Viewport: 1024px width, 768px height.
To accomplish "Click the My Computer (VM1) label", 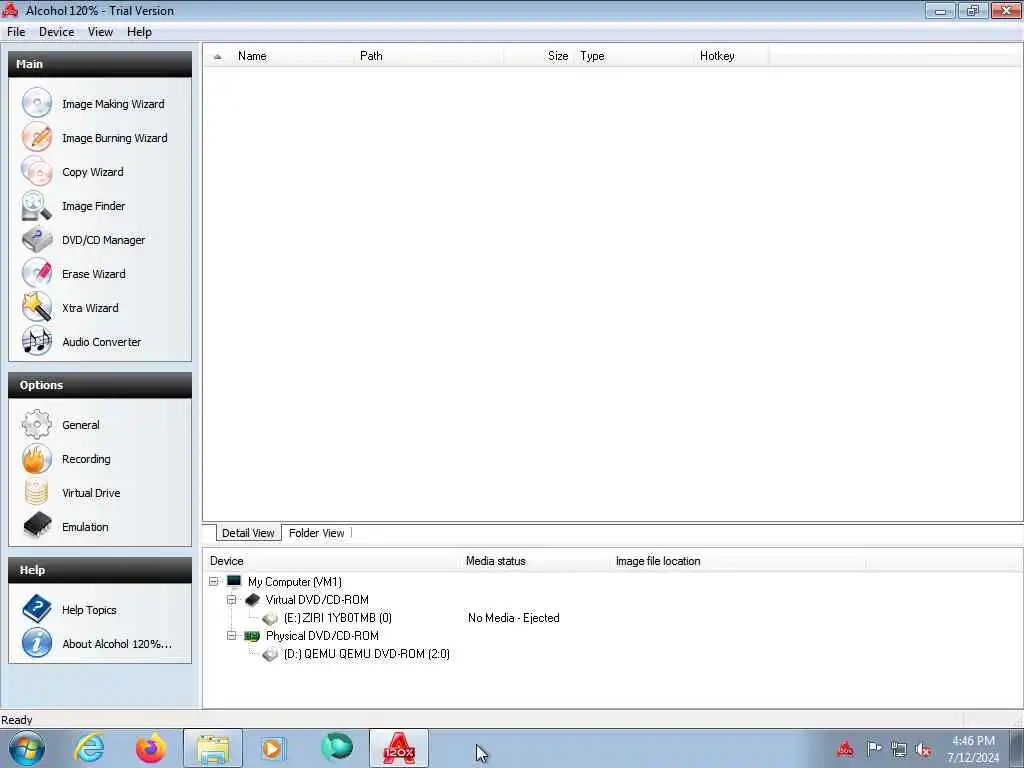I will pos(295,582).
